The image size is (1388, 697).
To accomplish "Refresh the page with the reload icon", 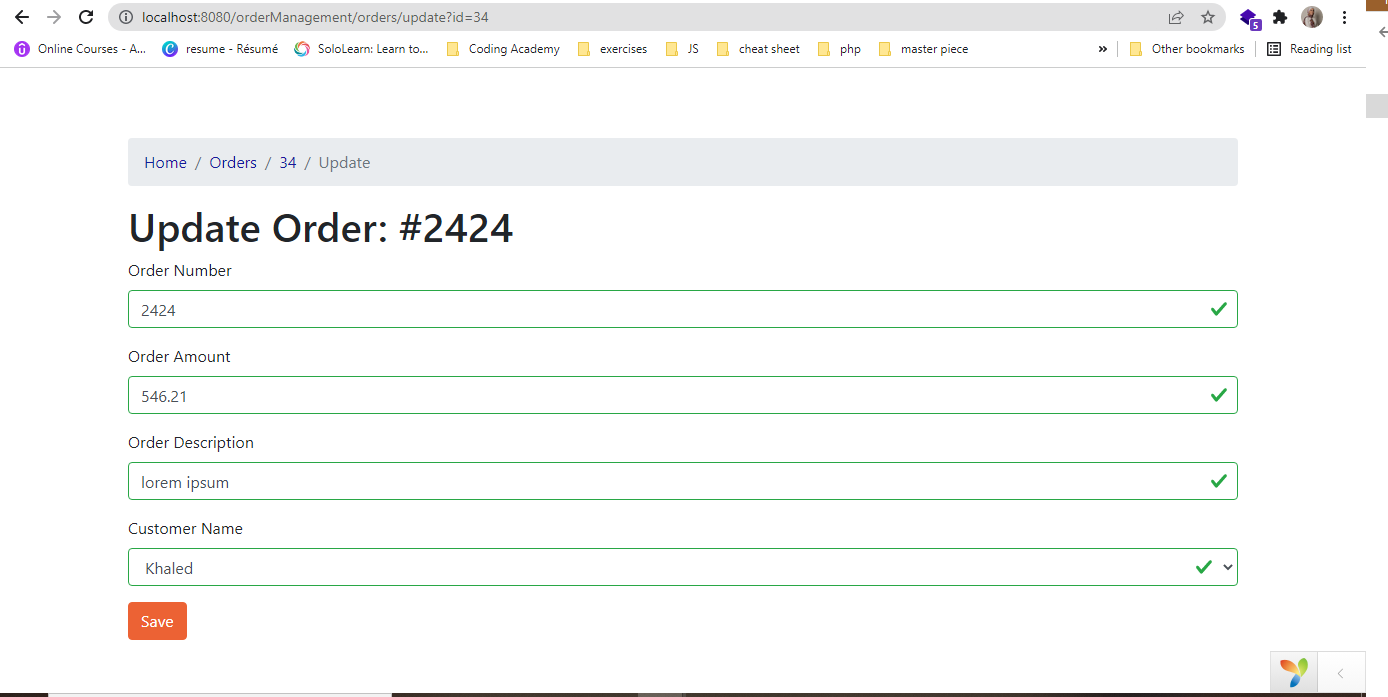I will (x=84, y=17).
